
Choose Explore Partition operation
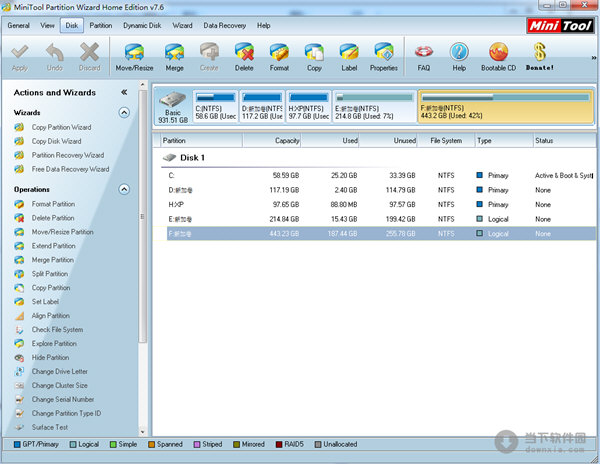point(54,344)
